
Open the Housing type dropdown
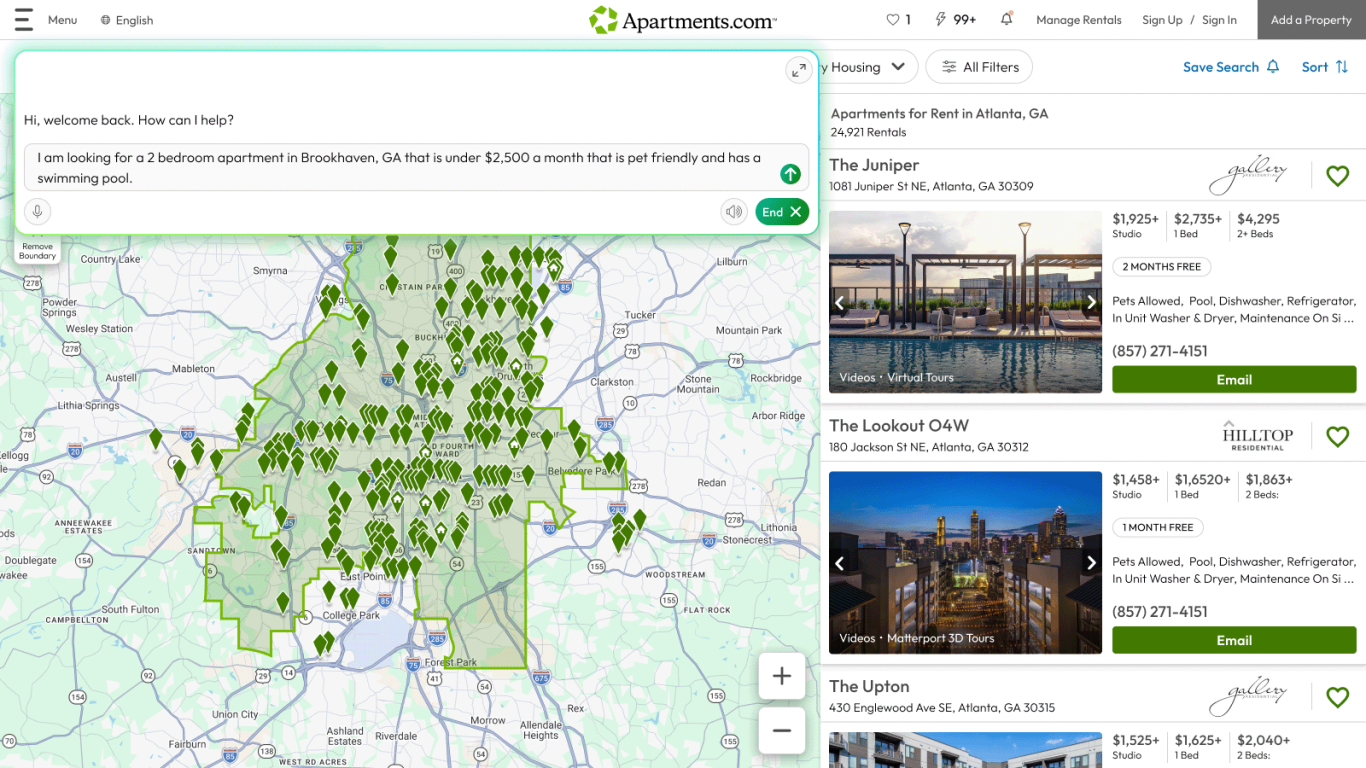(867, 67)
